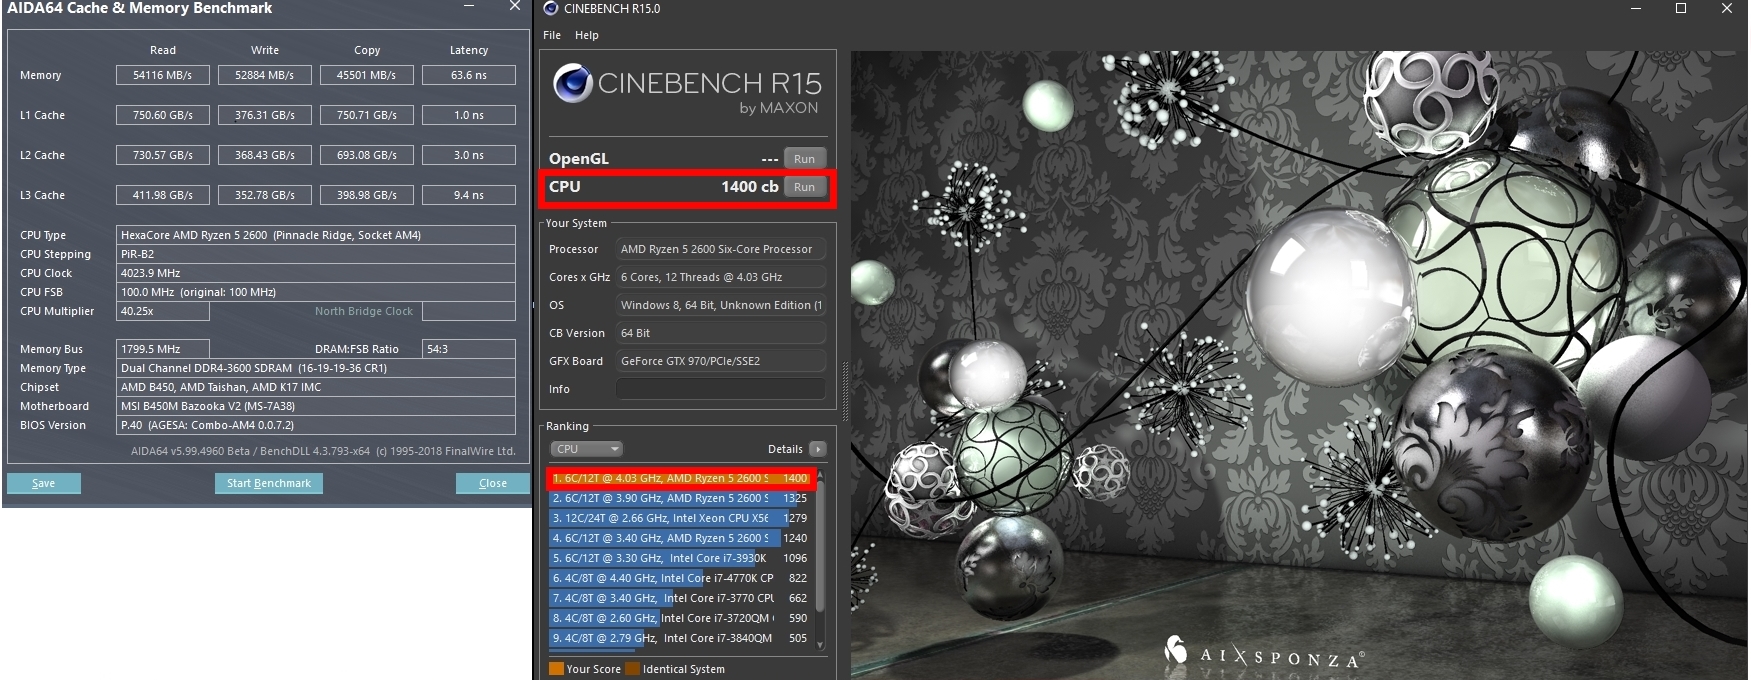Select ranking row 1 Ryzen 5 2600 at 4.03 GHz
The image size is (1751, 680).
[680, 478]
